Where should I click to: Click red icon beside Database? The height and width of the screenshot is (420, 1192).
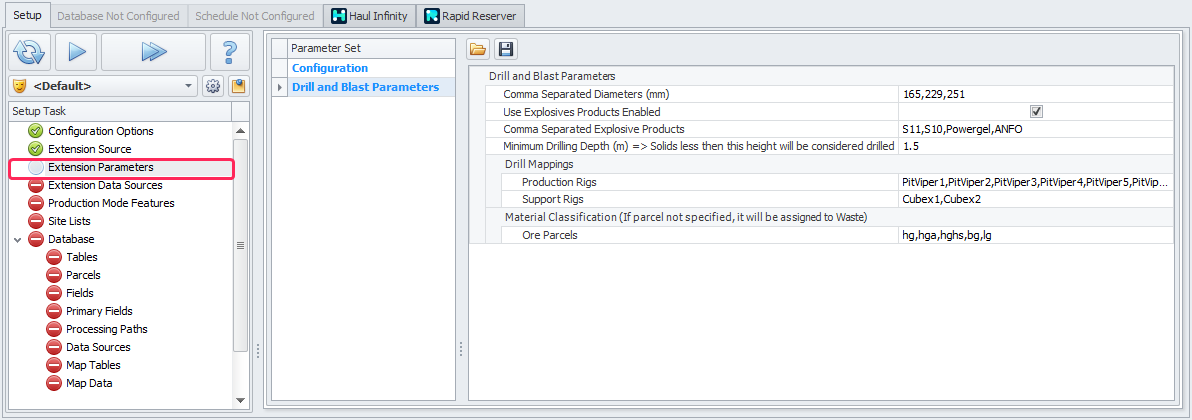click(x=36, y=239)
